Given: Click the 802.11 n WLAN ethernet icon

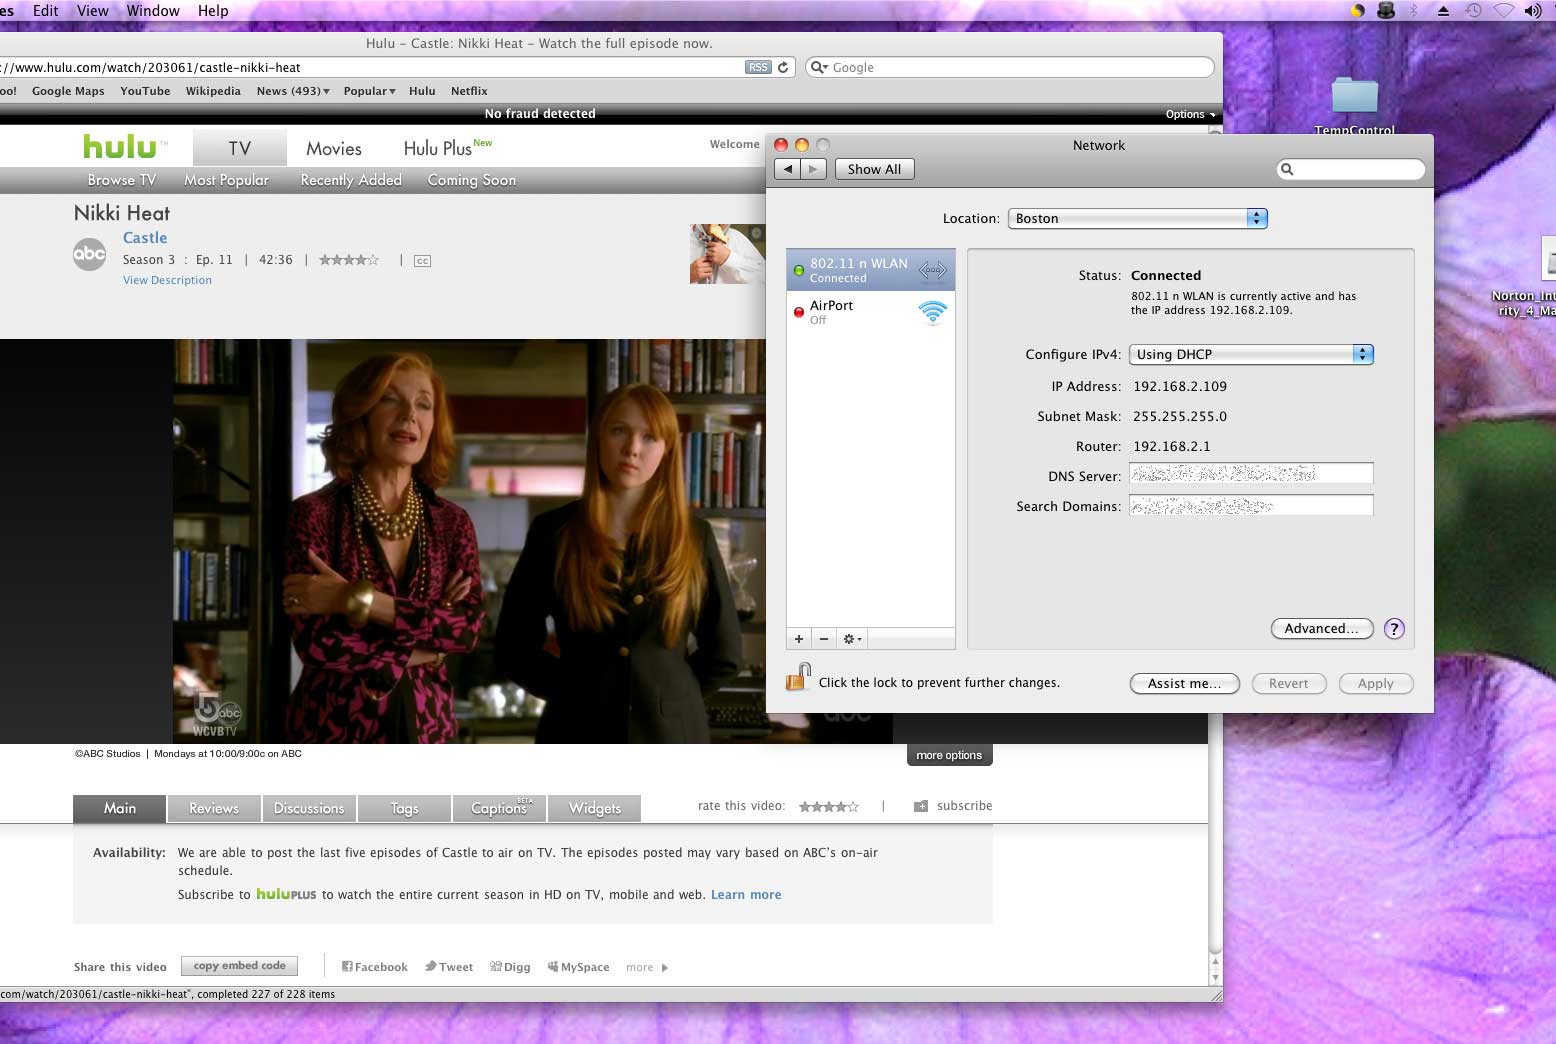Looking at the screenshot, I should tap(932, 270).
